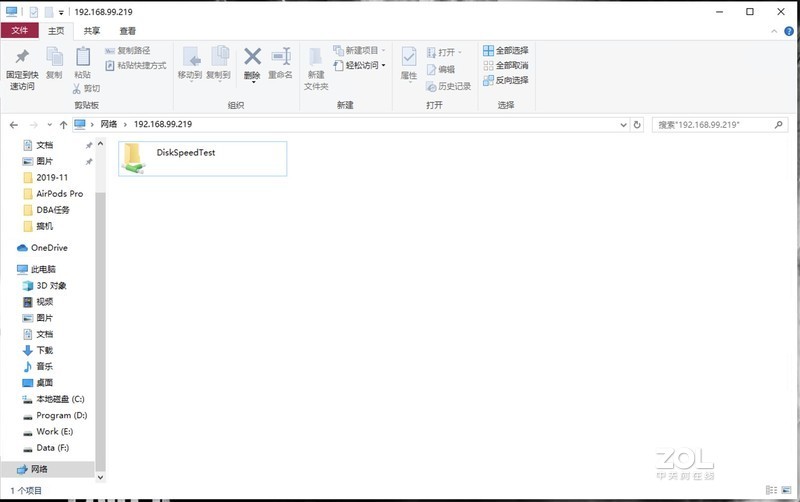Click the New folder (新建文件夹) icon
The height and width of the screenshot is (502, 800).
point(316,57)
